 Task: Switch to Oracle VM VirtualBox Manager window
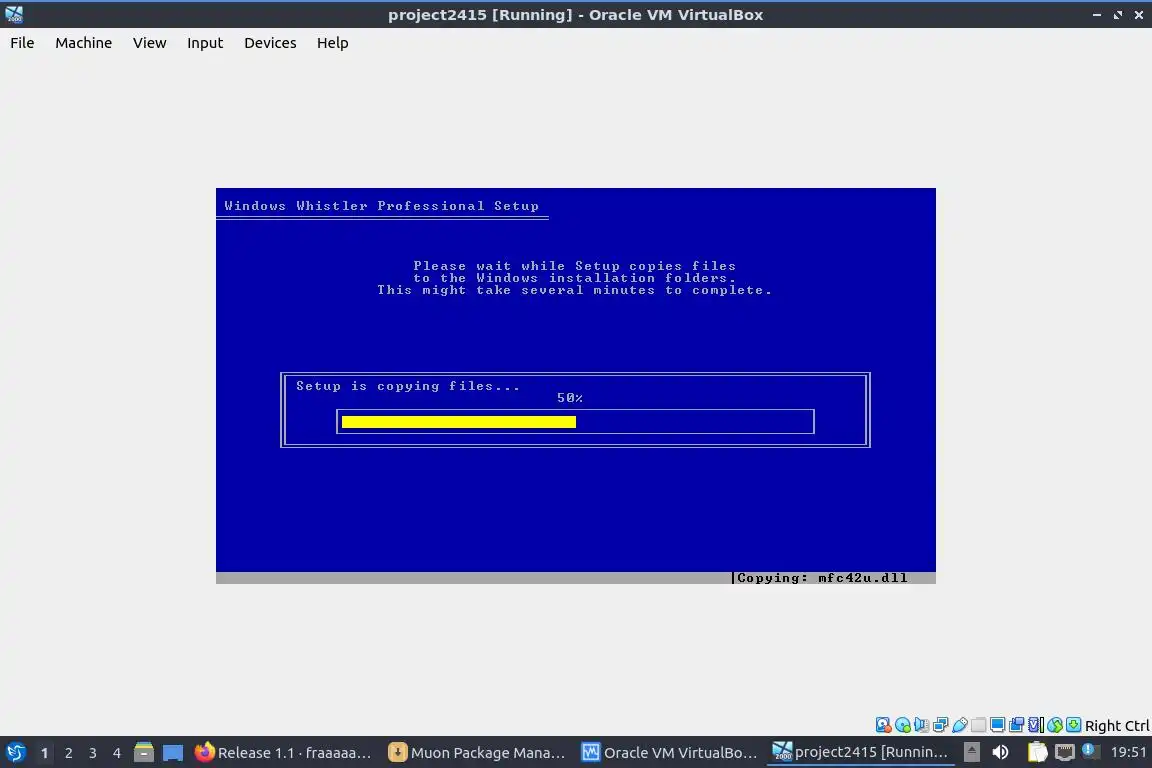pyautogui.click(x=670, y=752)
